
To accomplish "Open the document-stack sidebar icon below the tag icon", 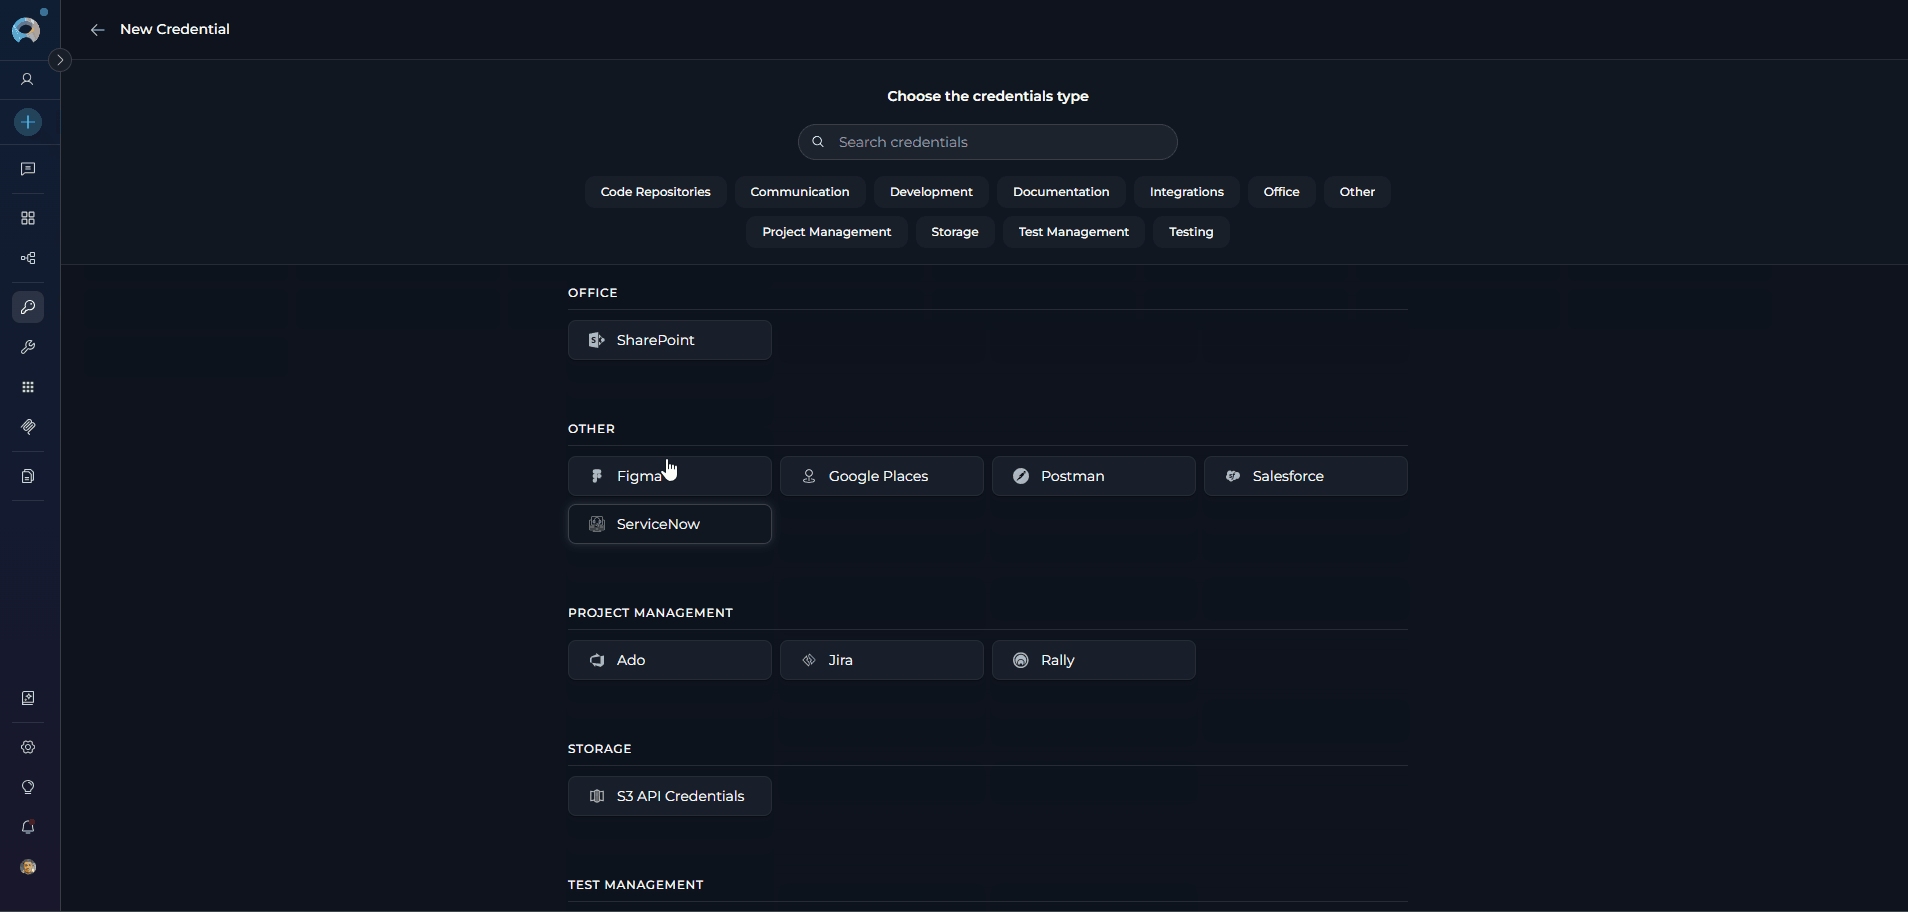I will pos(28,476).
